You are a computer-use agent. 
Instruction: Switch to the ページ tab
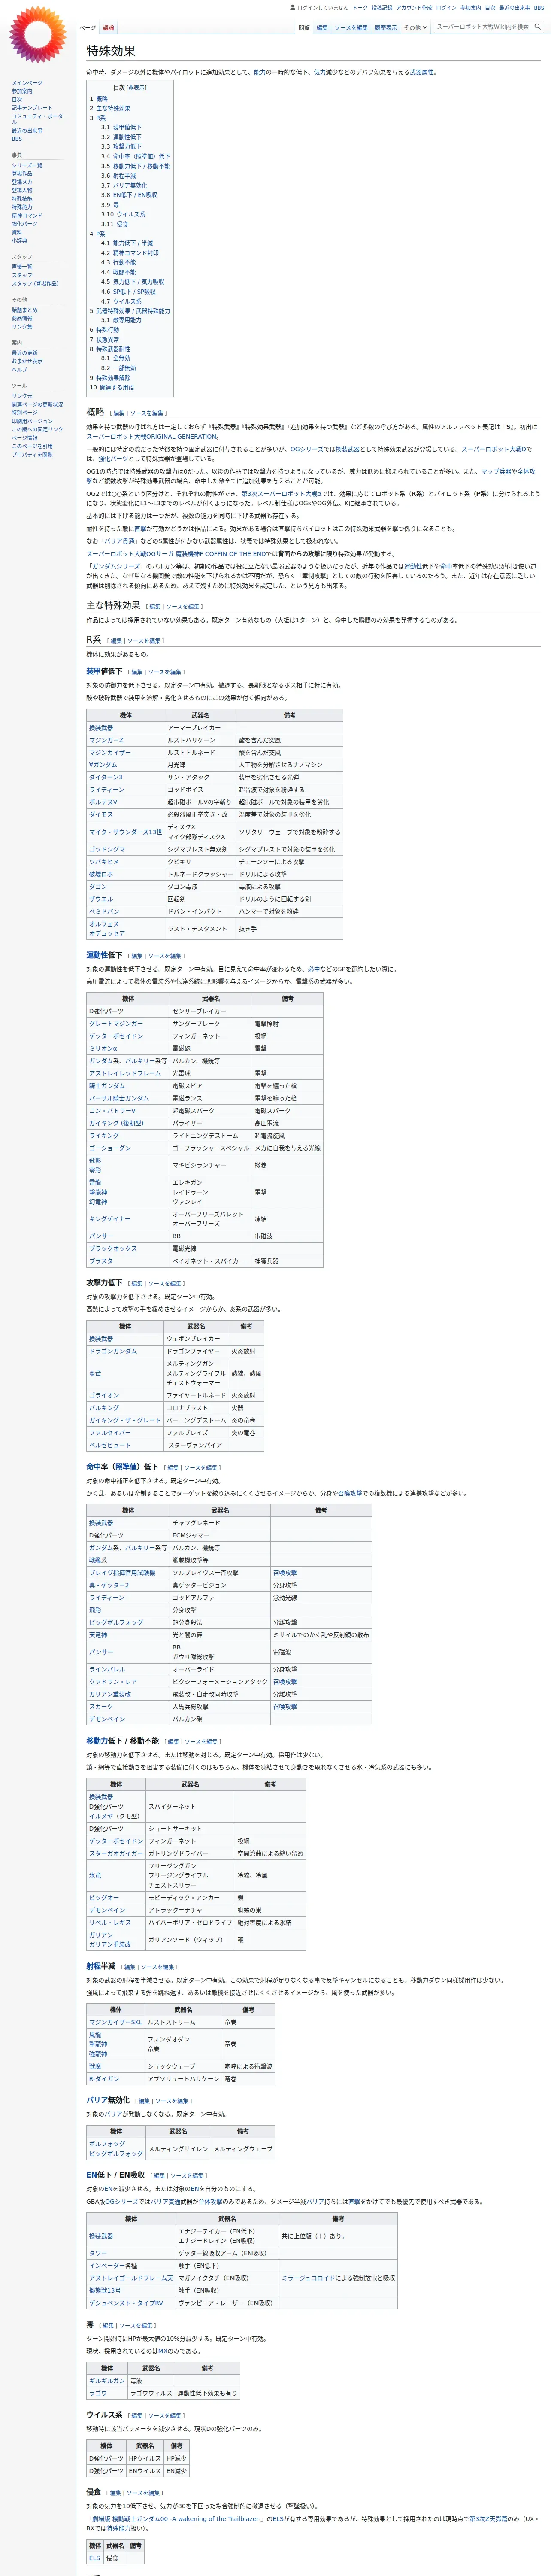pyautogui.click(x=88, y=28)
